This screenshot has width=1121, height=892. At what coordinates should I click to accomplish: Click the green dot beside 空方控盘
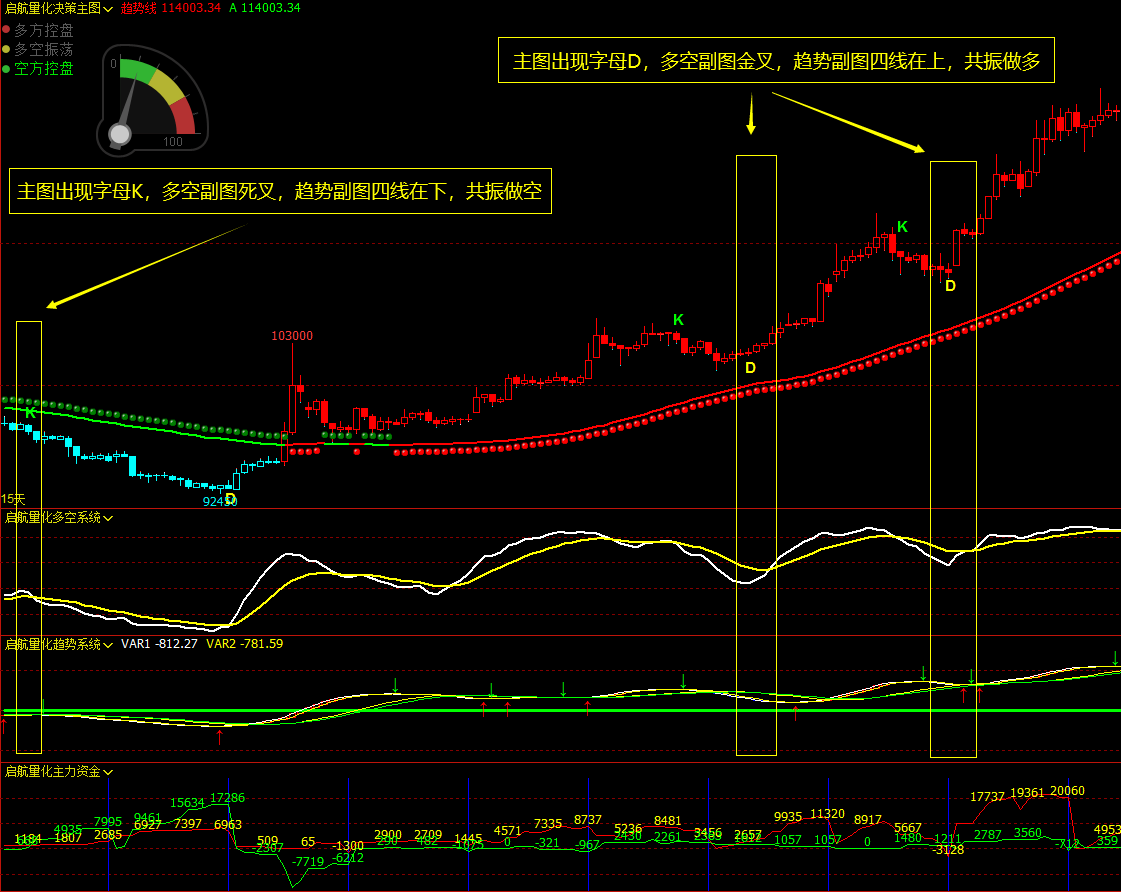coord(6,69)
